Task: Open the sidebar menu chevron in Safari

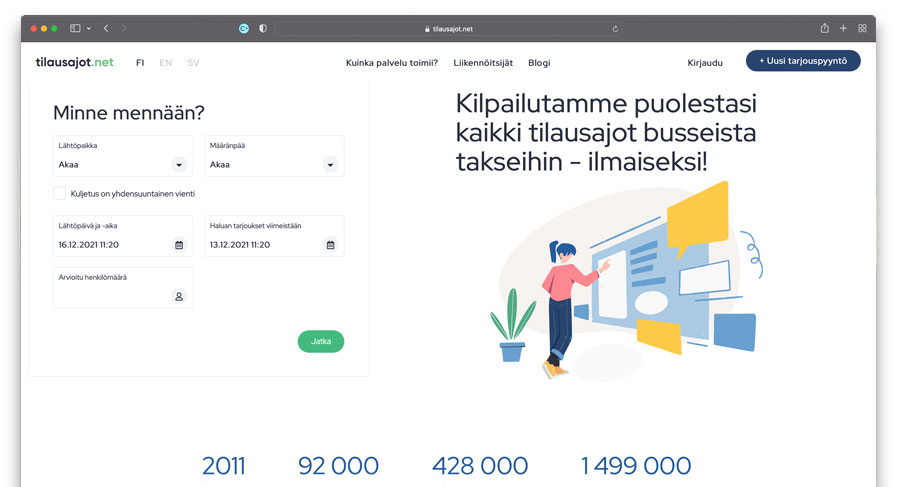Action: click(x=88, y=29)
